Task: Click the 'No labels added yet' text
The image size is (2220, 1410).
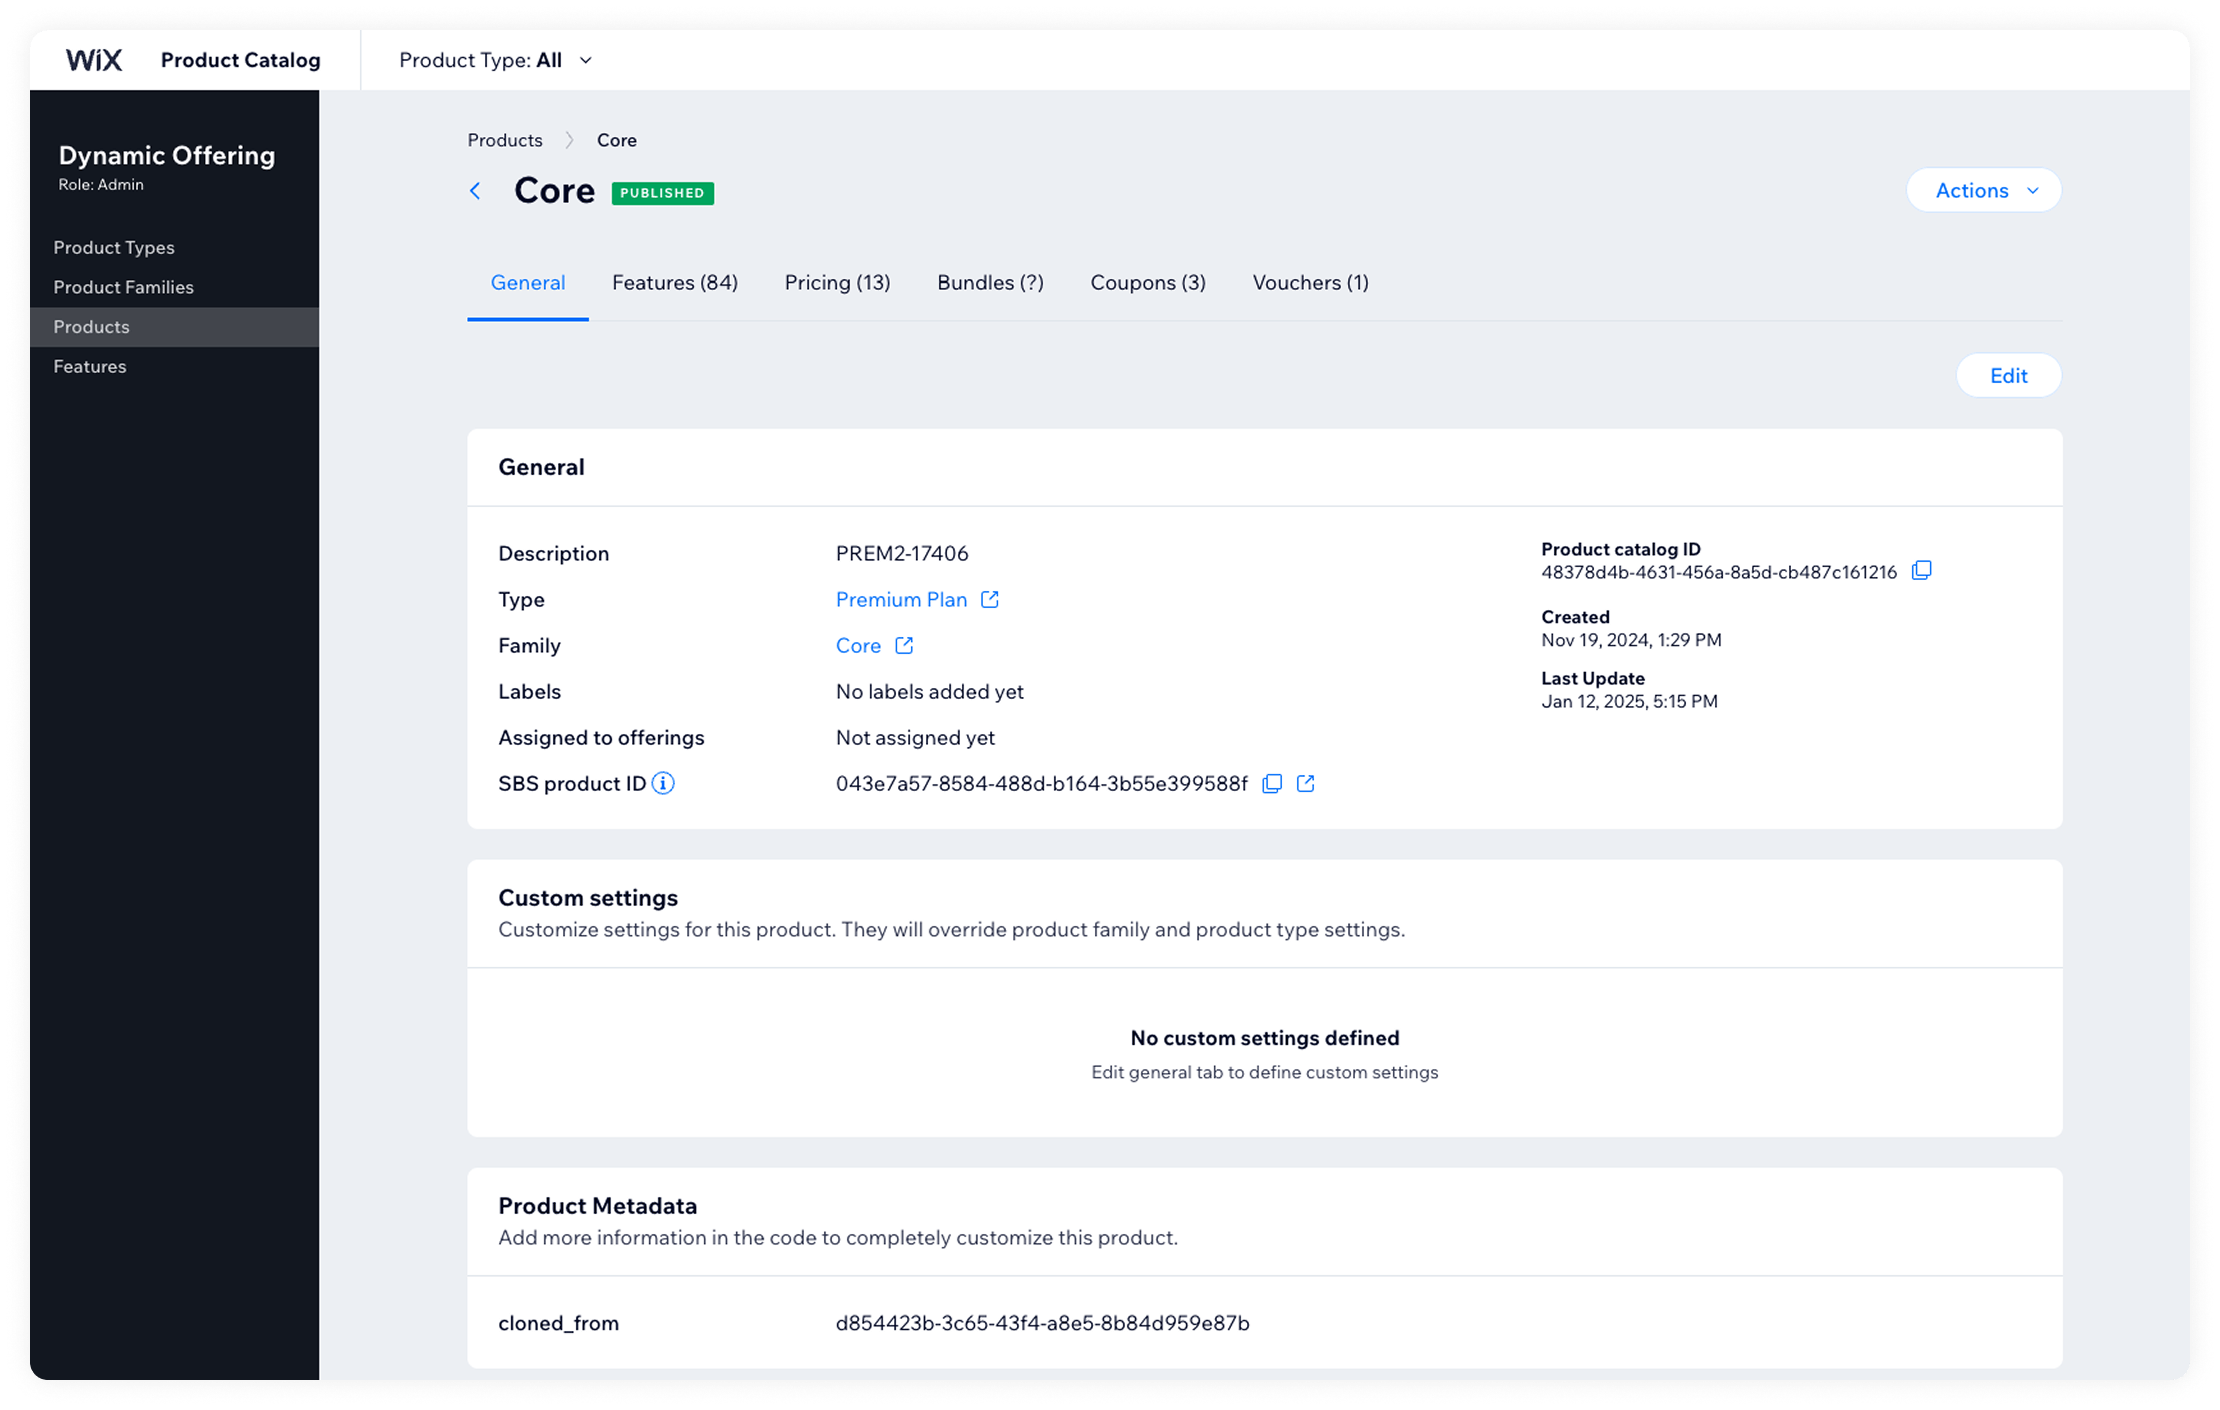Action: click(929, 692)
